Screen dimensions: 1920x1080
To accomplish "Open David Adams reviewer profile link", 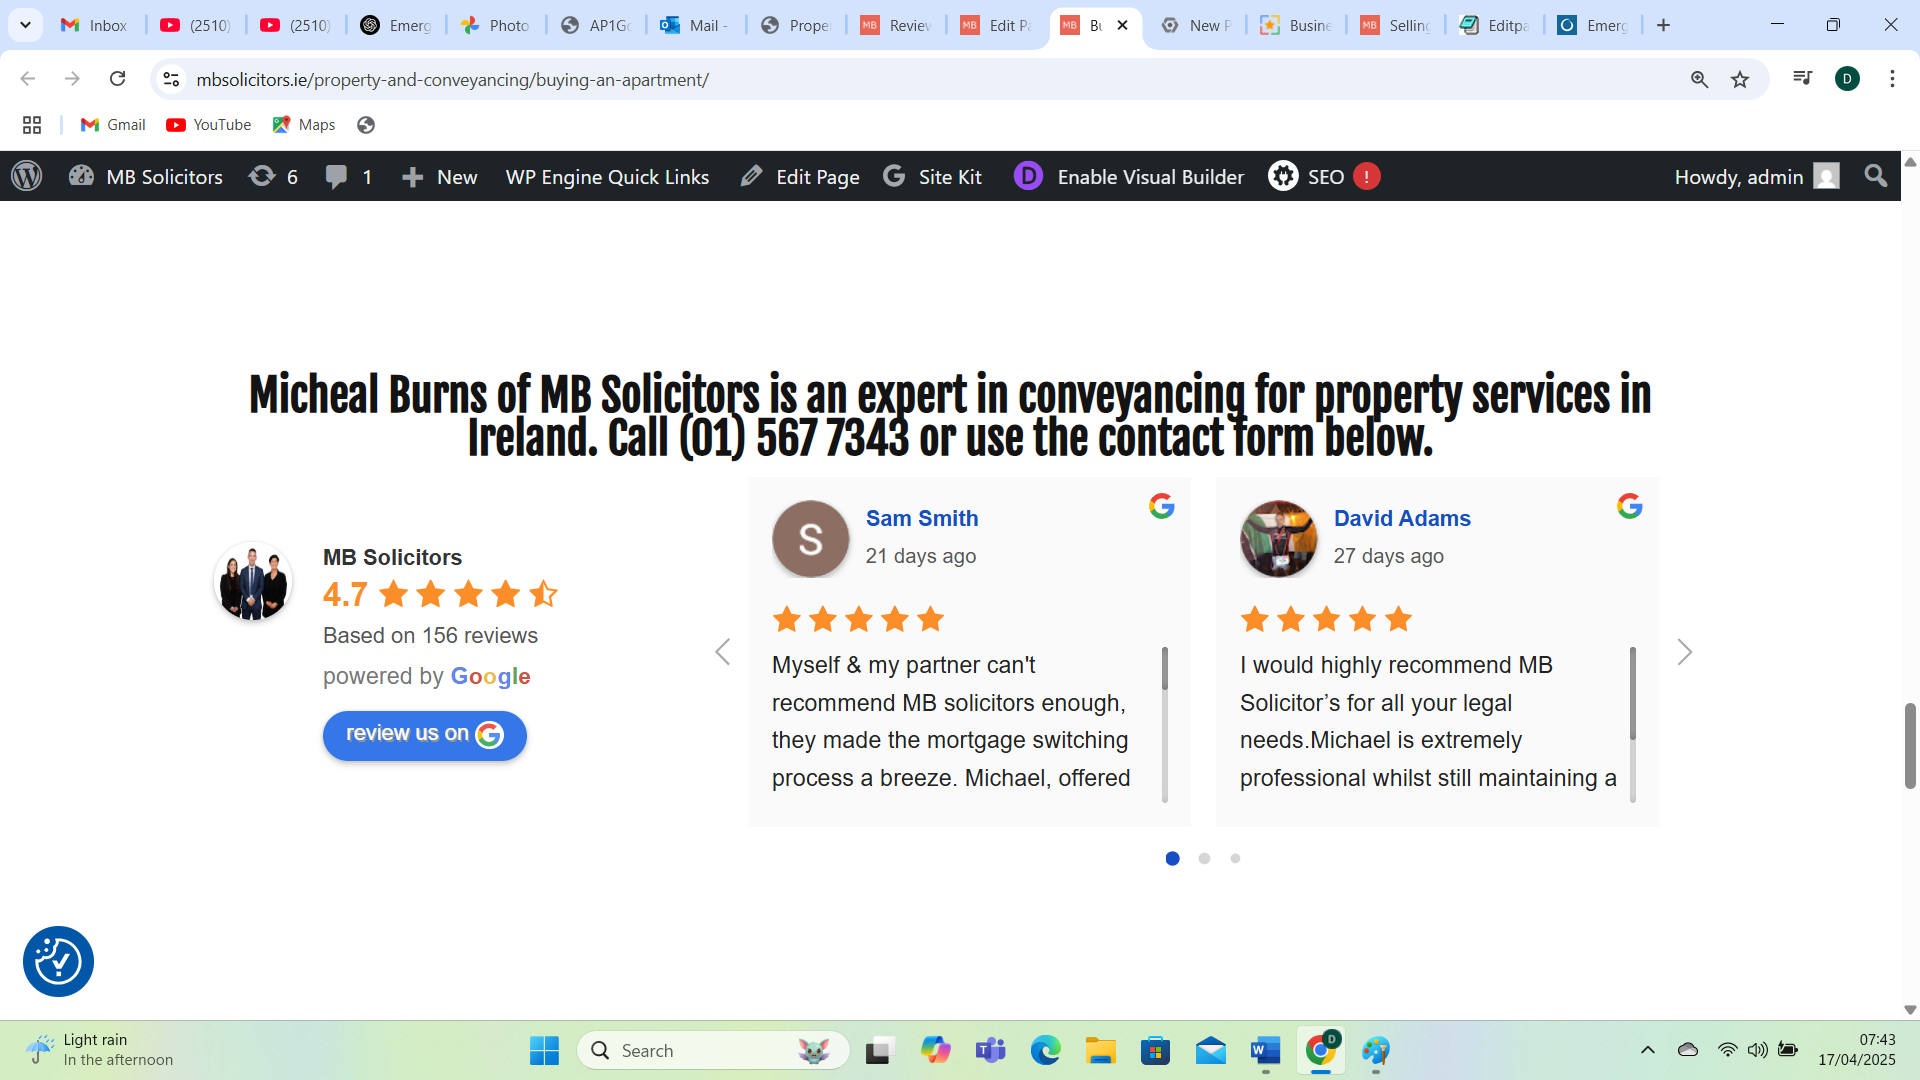I will click(x=1402, y=518).
